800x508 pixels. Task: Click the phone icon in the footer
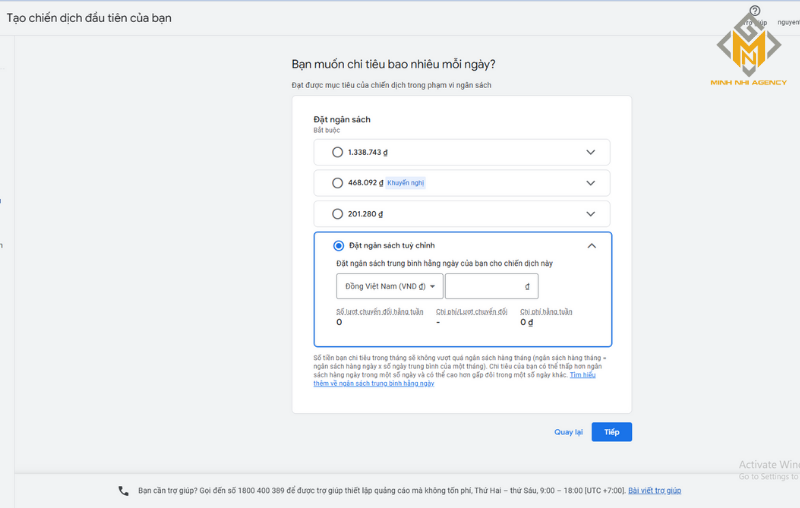coord(123,491)
